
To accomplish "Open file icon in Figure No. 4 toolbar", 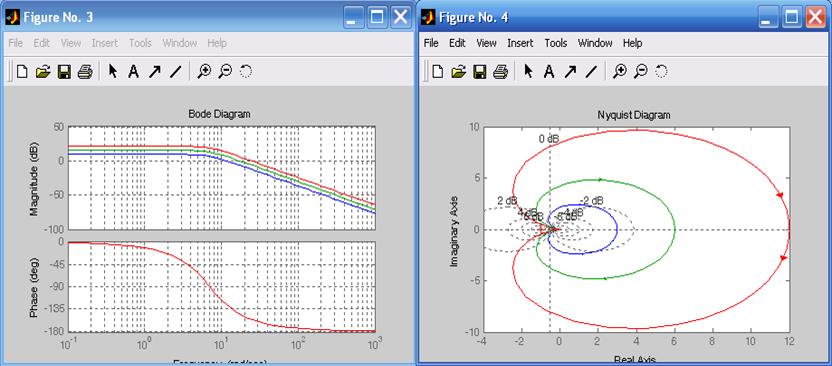I will point(458,71).
